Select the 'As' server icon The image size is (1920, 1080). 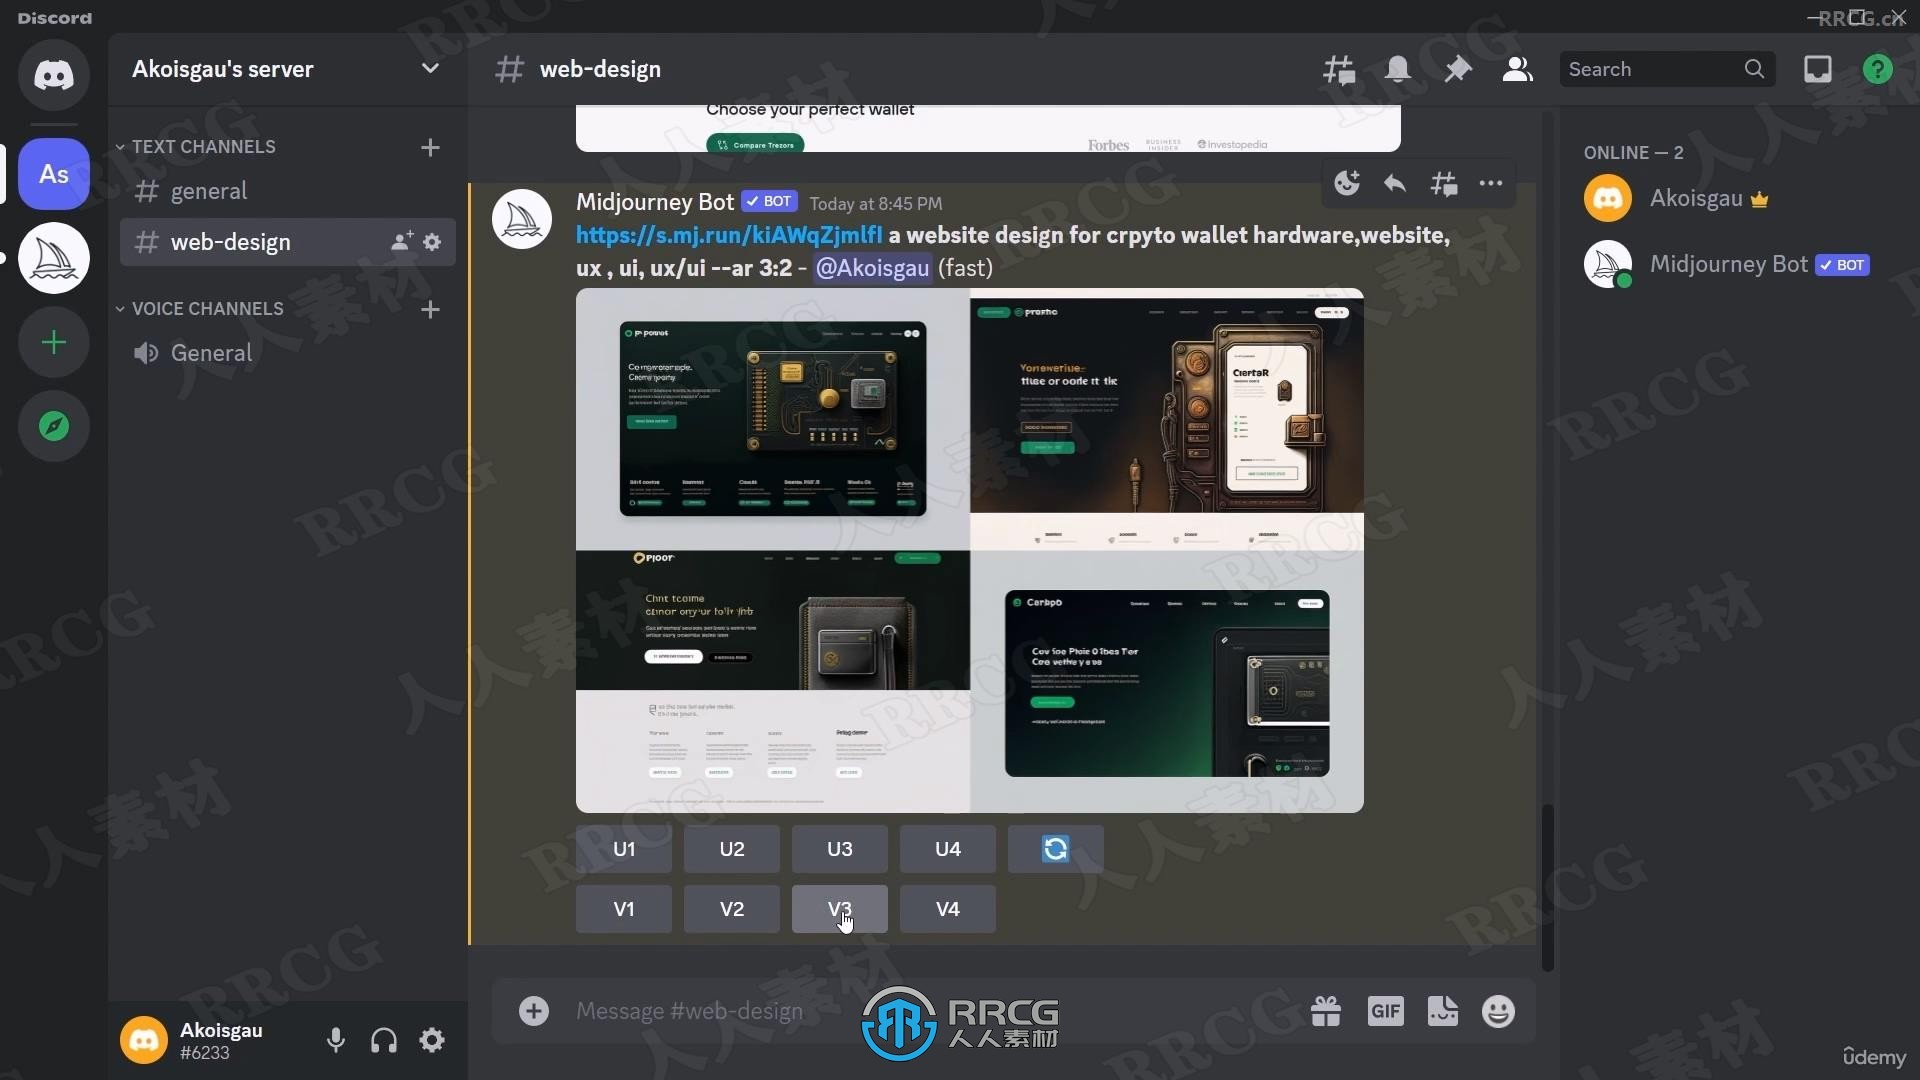(54, 174)
